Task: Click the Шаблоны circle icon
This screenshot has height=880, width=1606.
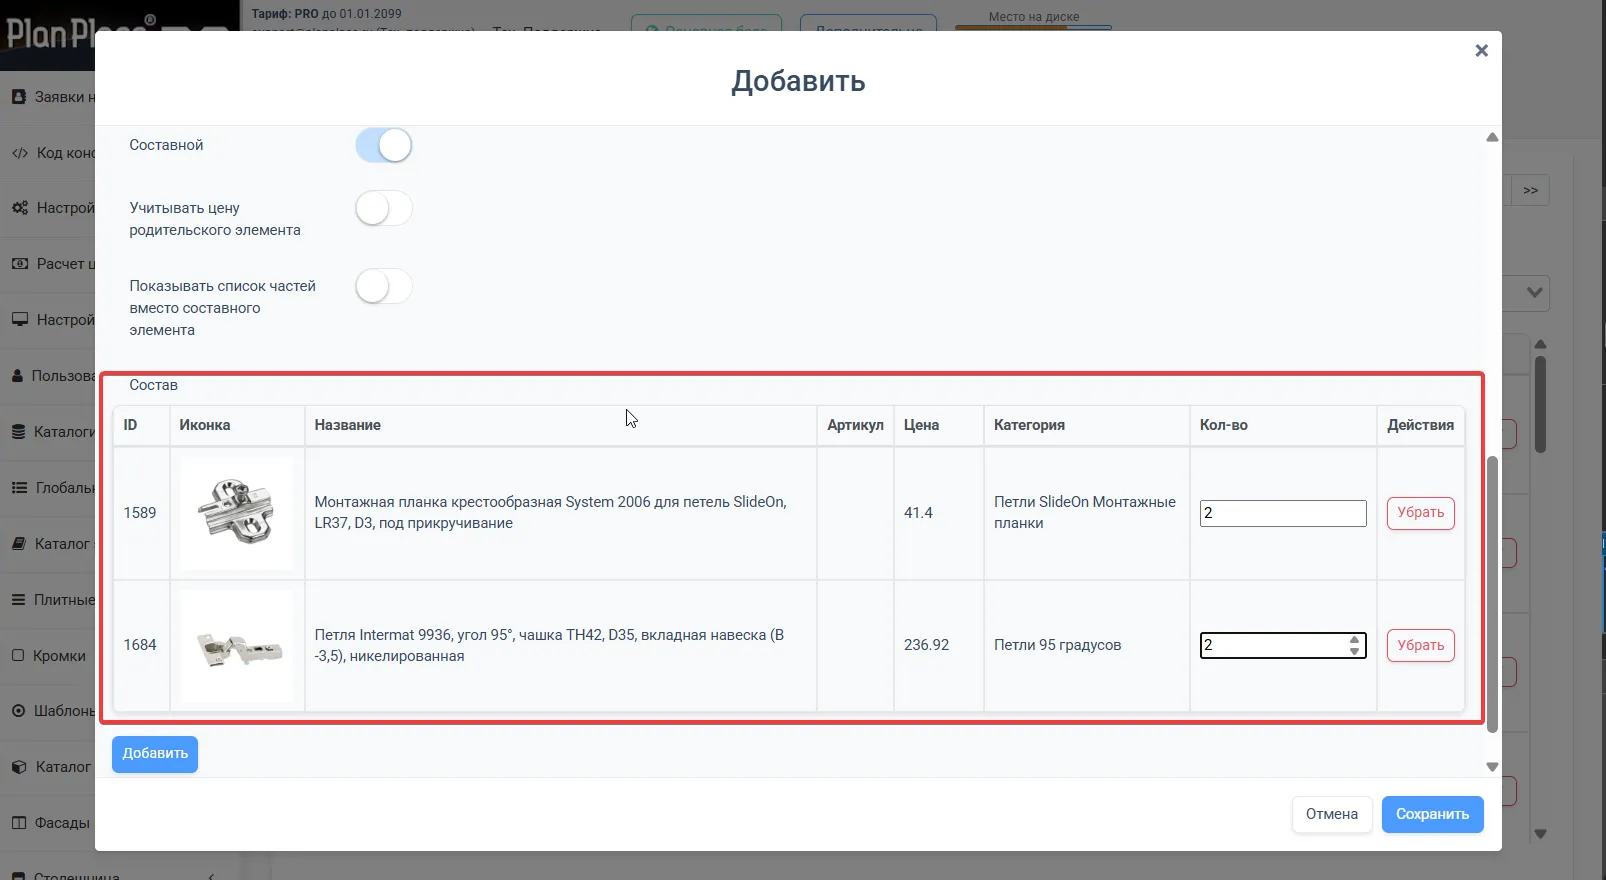Action: coord(19,711)
